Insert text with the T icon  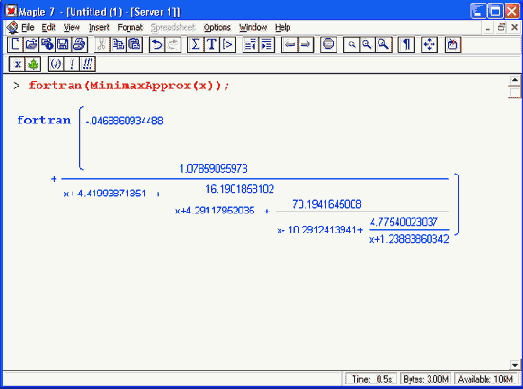coord(211,44)
